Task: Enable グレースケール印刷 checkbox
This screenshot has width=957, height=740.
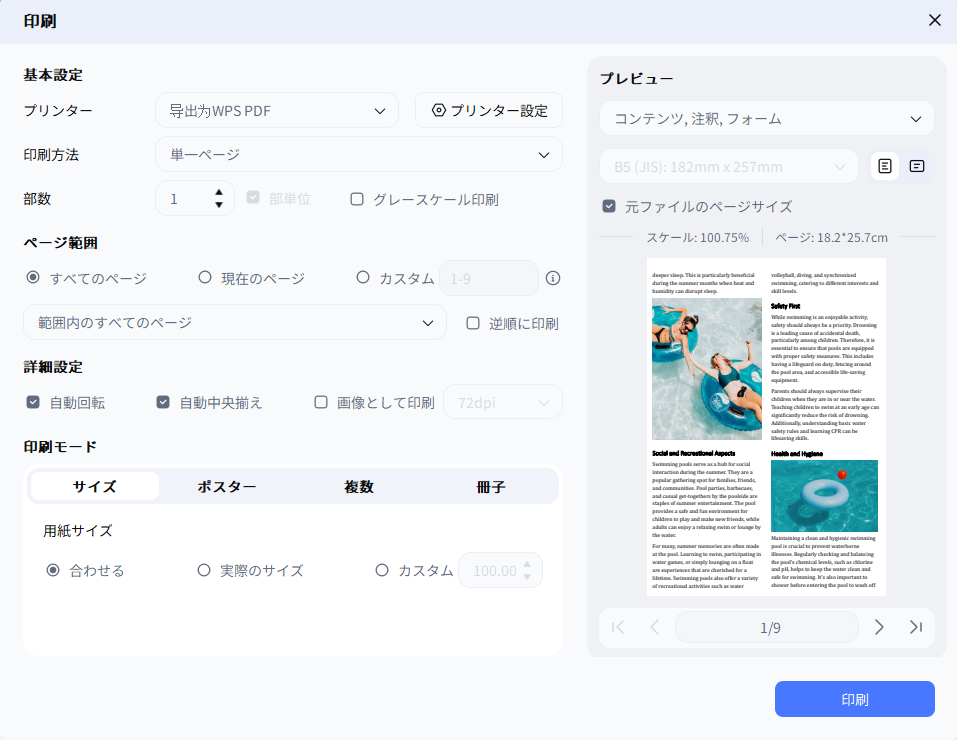Action: click(357, 199)
